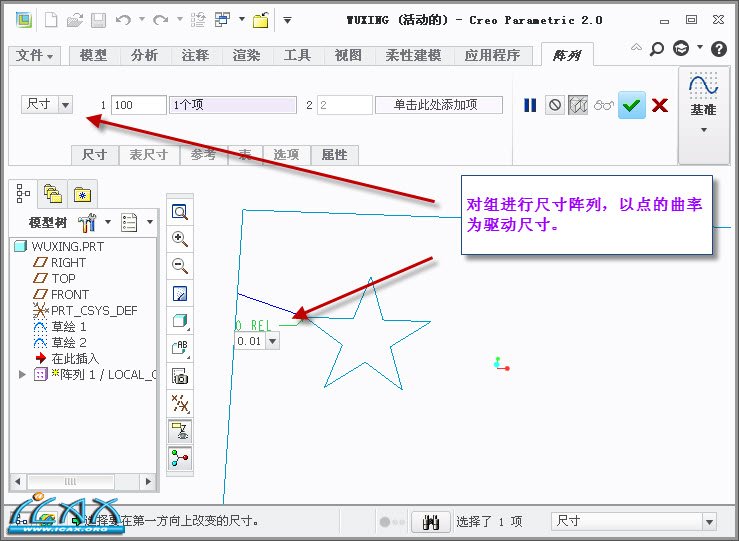Open the 选项 panel tab

286,155
